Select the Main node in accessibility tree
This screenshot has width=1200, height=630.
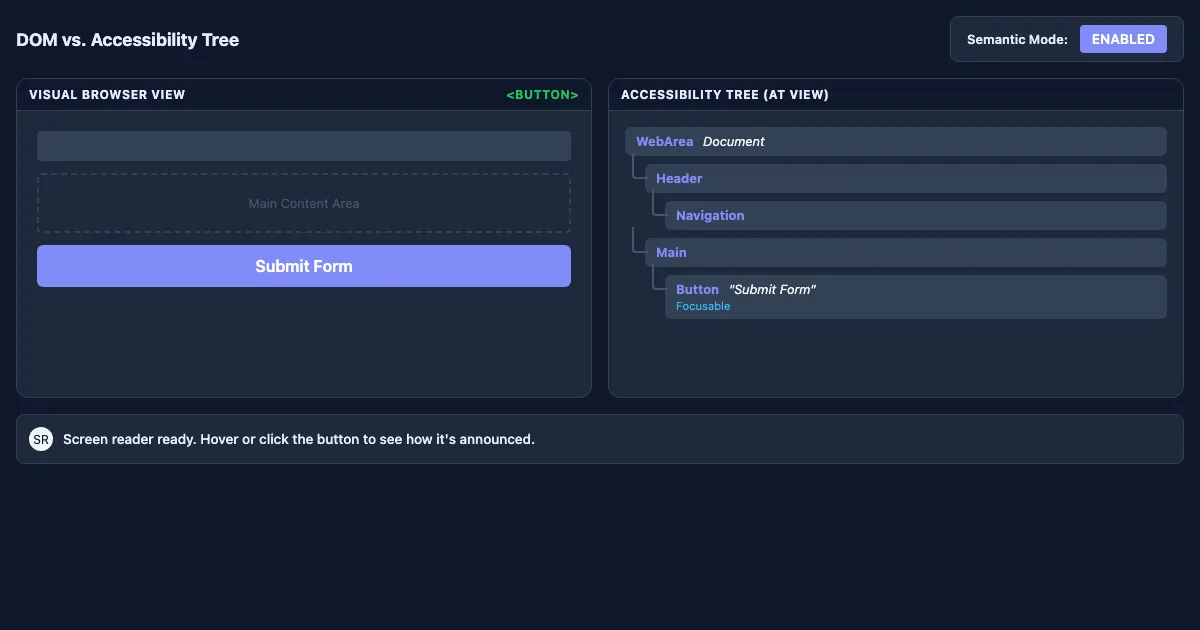click(x=906, y=252)
